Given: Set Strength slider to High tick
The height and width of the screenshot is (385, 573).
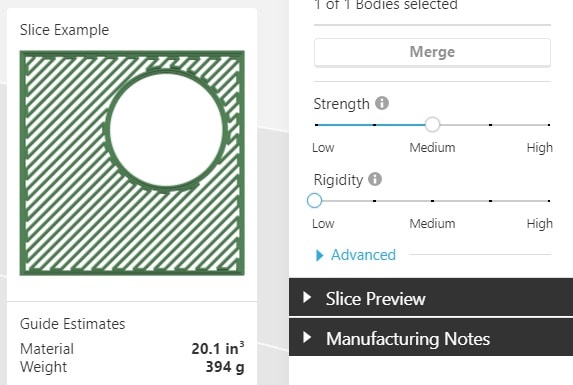Looking at the screenshot, I should point(549,125).
